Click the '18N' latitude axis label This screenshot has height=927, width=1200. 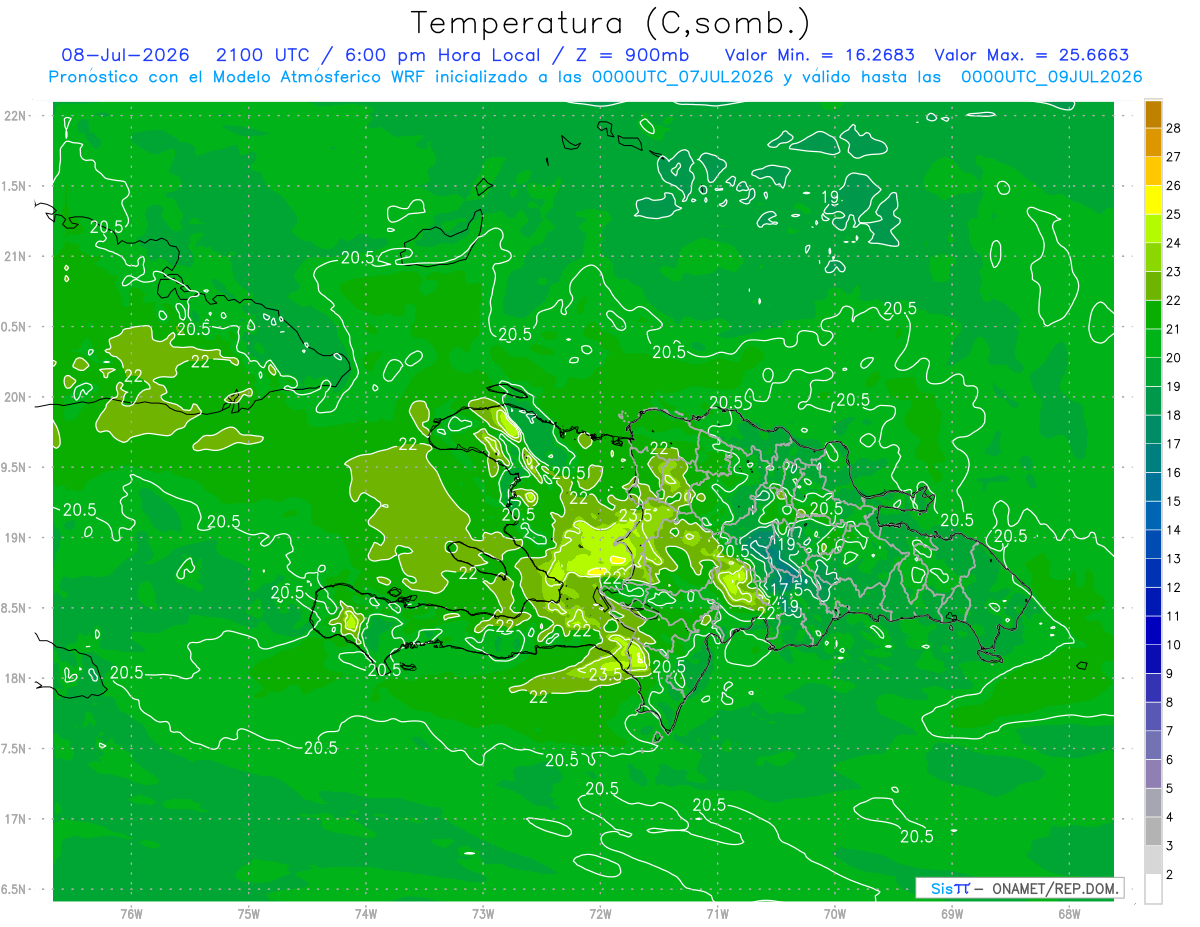15,678
